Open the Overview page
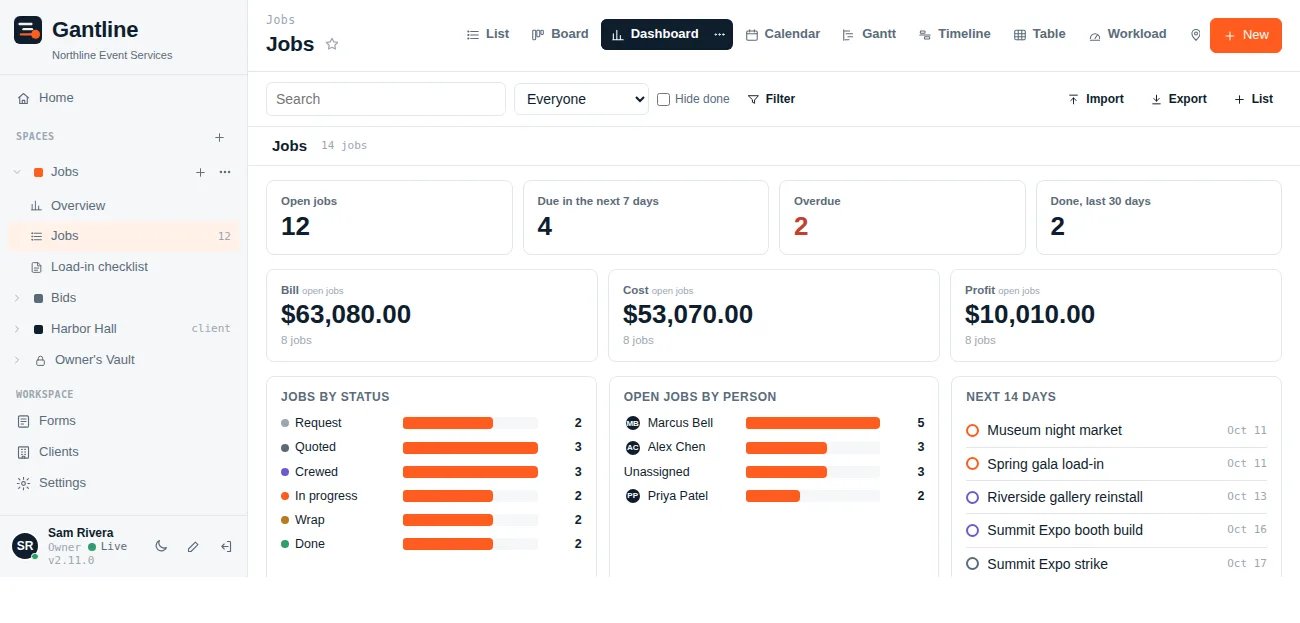Image resolution: width=1300 pixels, height=623 pixels. click(123, 206)
